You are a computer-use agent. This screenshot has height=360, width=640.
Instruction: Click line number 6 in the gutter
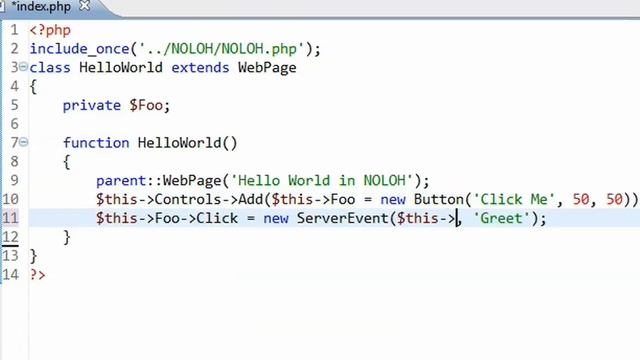coord(14,124)
